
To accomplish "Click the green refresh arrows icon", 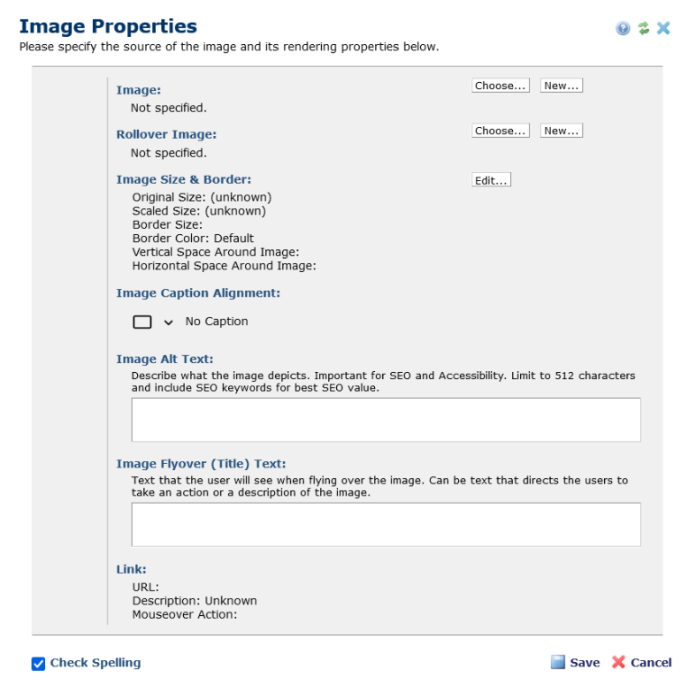I will pyautogui.click(x=643, y=28).
